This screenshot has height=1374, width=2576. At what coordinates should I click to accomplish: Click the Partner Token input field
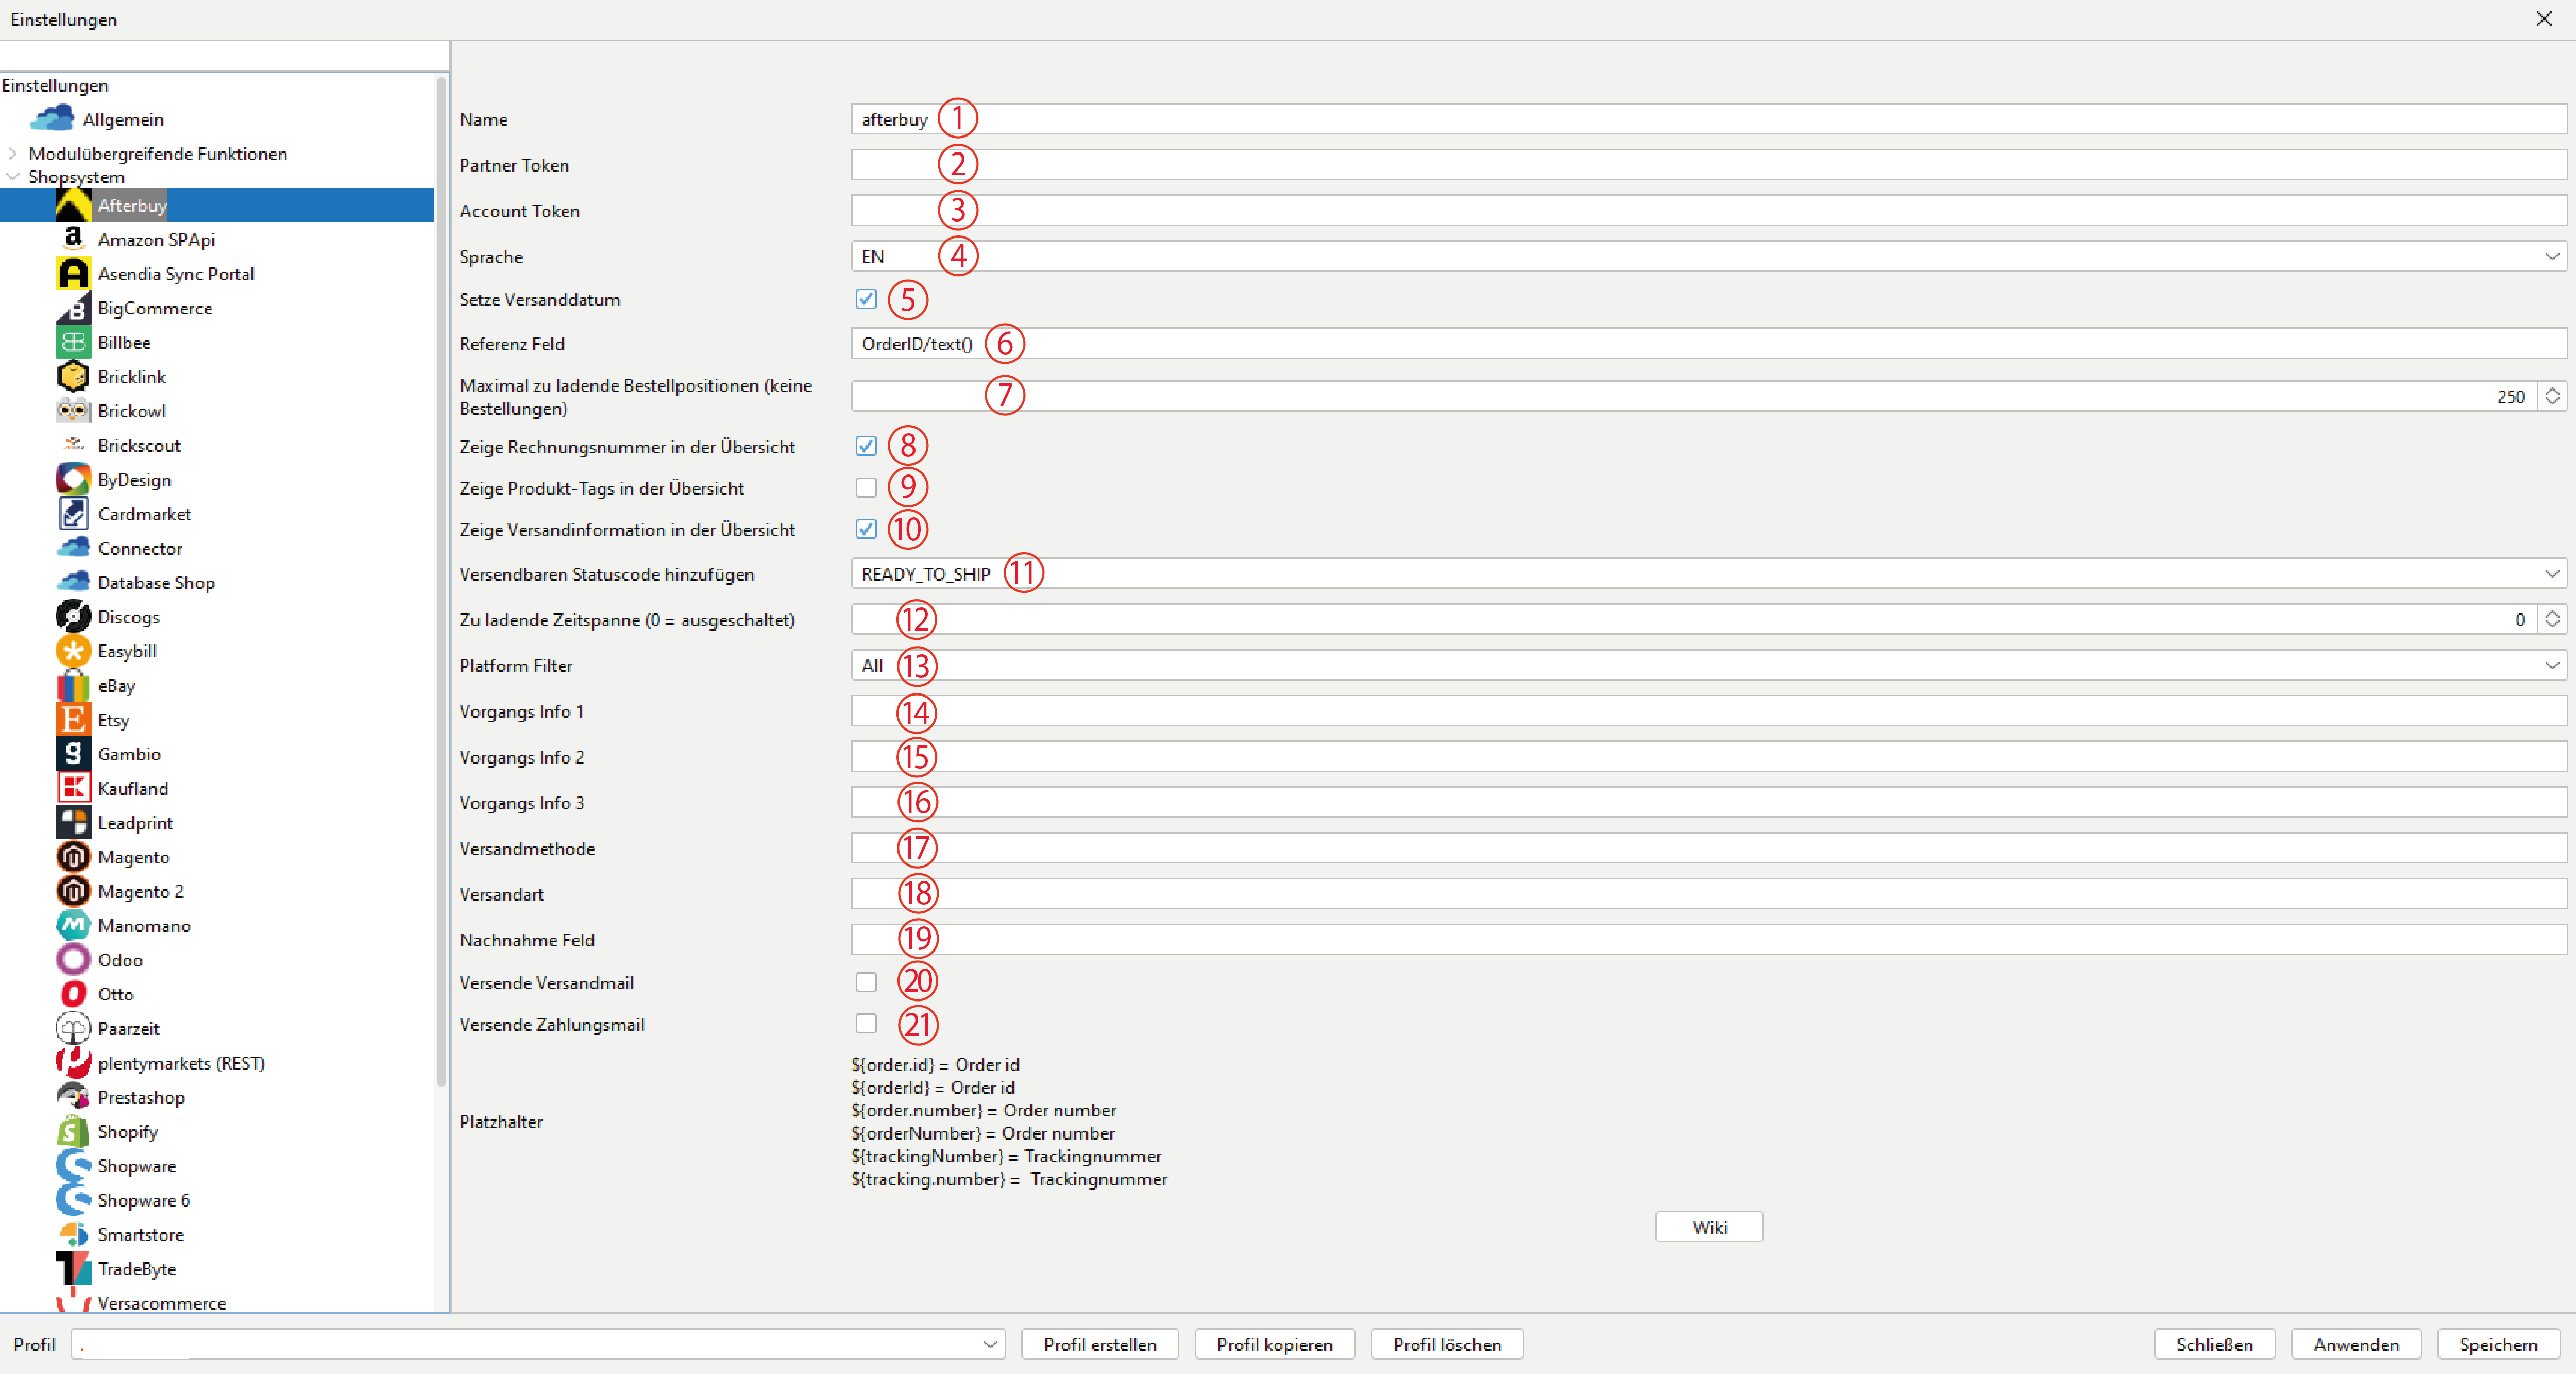click(1709, 165)
